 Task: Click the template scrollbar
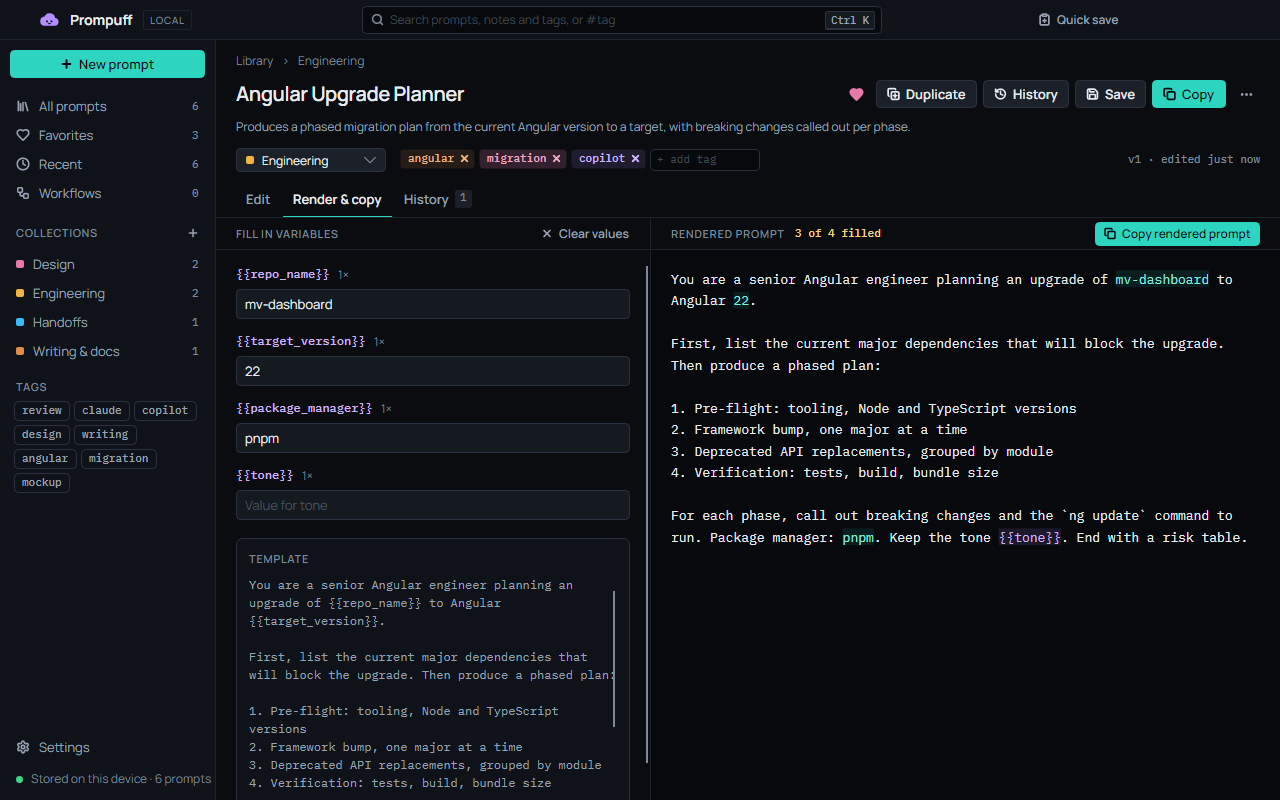pos(614,658)
